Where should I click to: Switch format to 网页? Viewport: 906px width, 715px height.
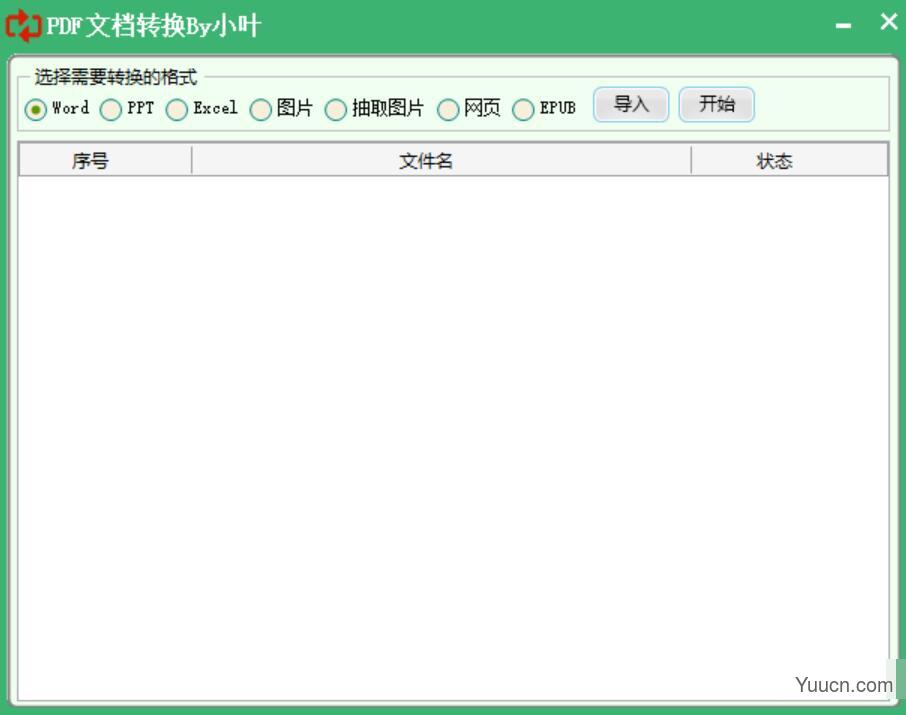448,110
